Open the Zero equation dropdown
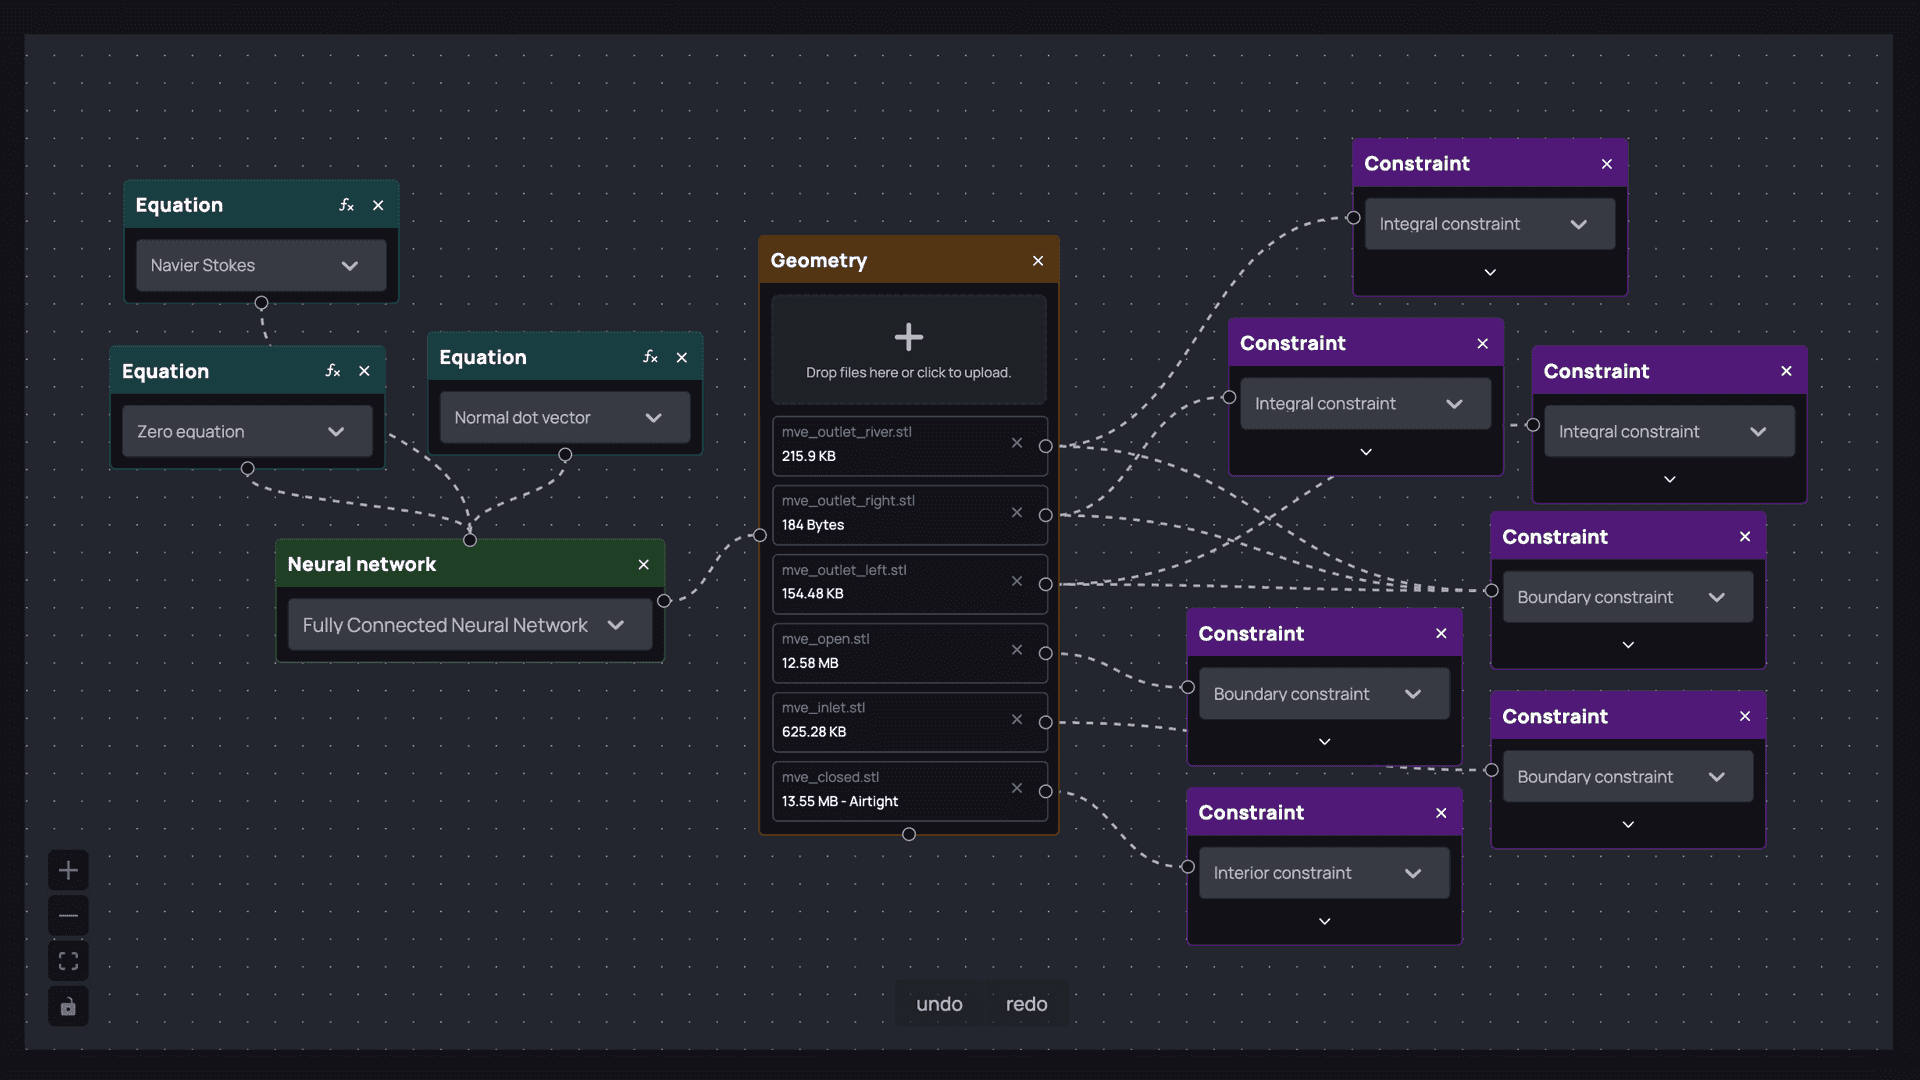1920x1080 pixels. point(247,432)
